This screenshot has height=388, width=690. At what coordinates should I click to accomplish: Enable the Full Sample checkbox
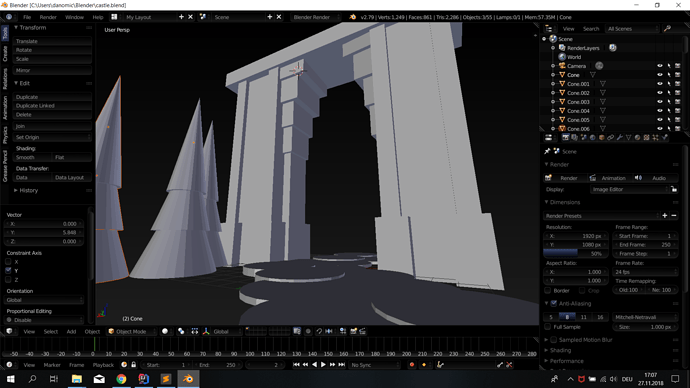(548, 327)
